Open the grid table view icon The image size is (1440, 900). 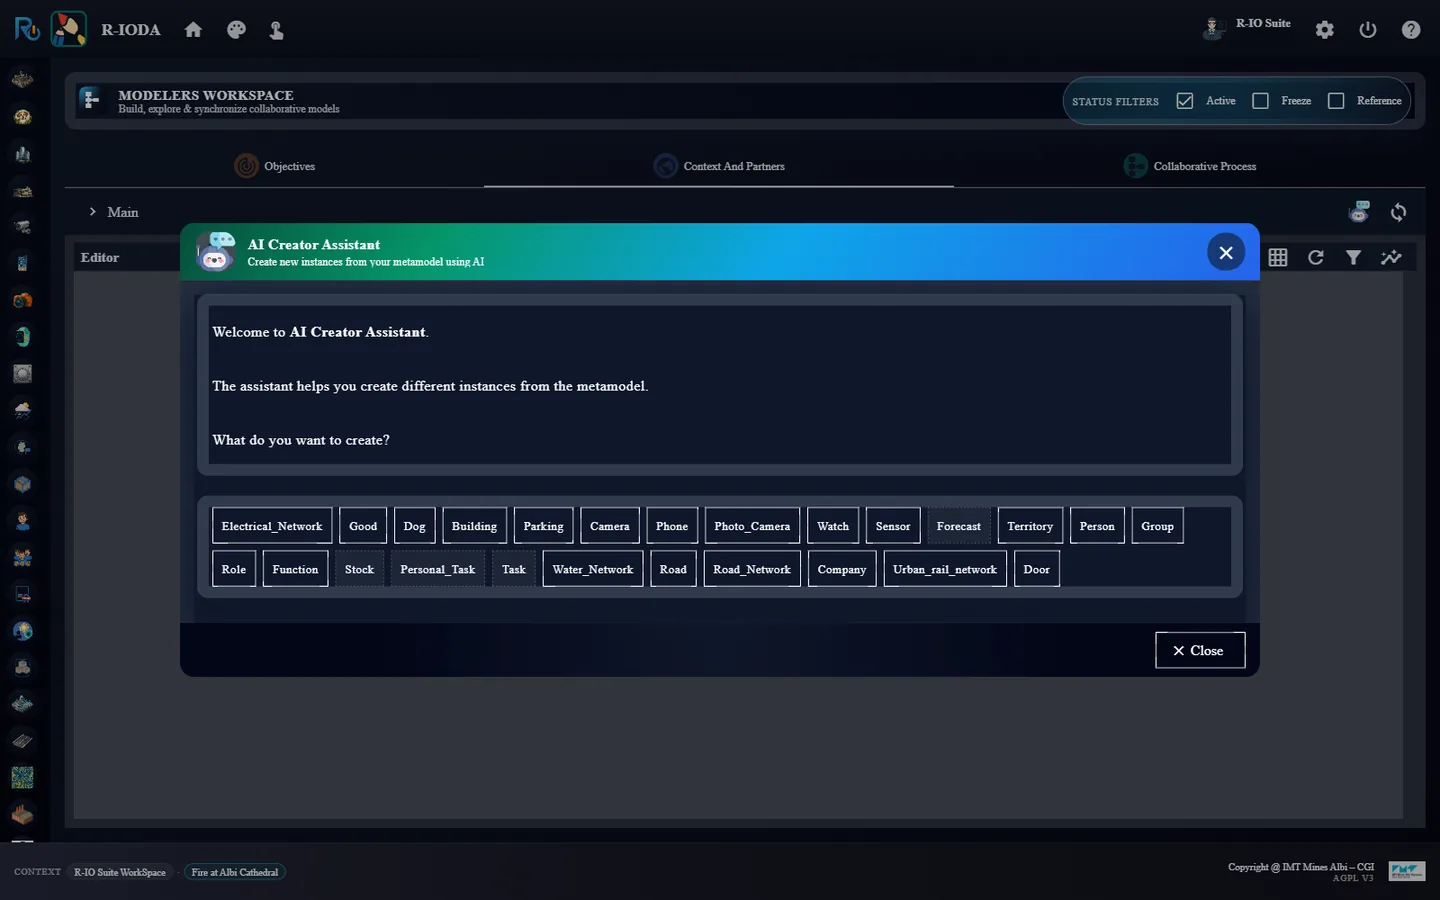click(x=1278, y=257)
